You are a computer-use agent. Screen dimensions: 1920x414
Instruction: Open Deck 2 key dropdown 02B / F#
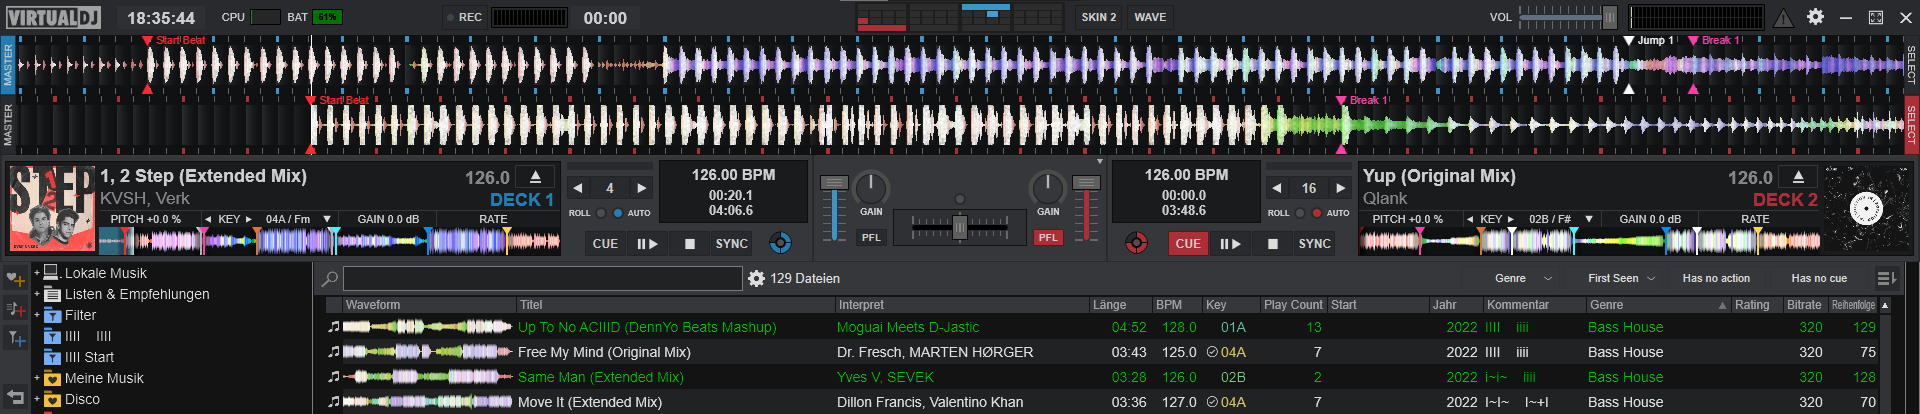(1589, 219)
